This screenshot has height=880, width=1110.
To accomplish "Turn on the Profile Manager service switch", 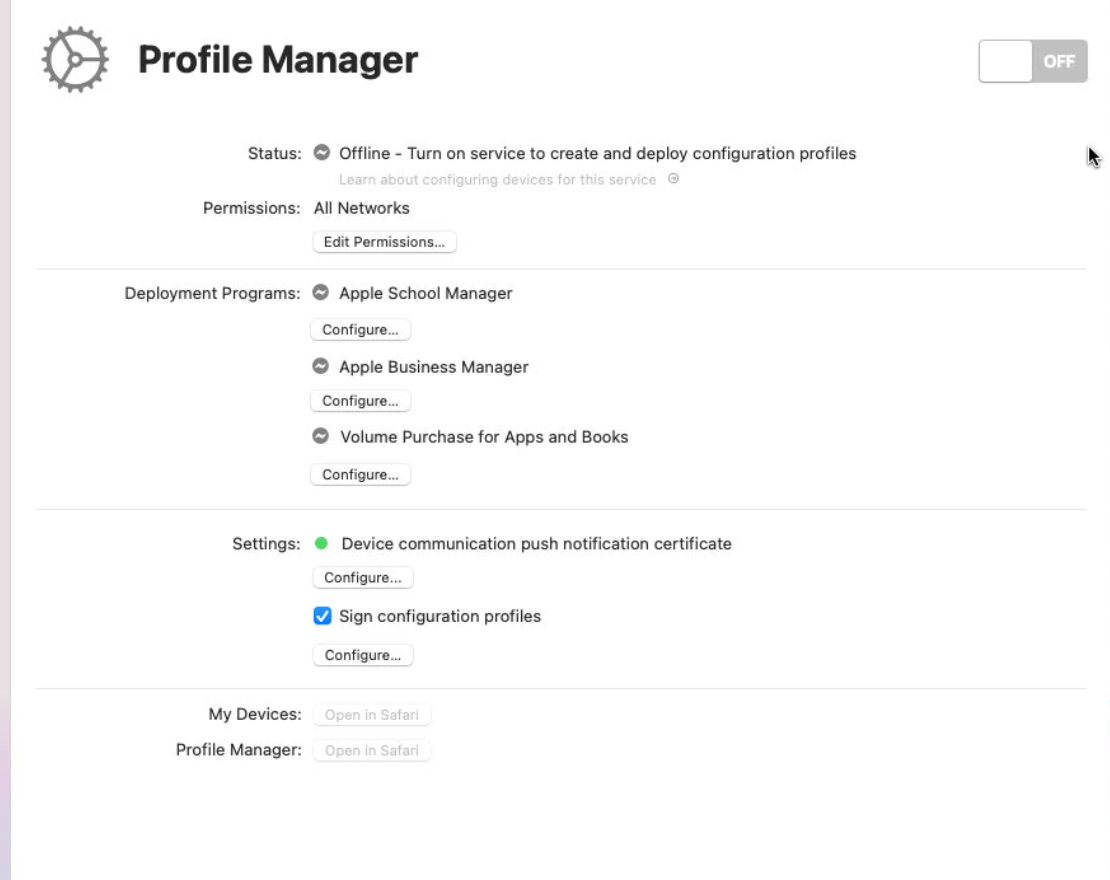I will coord(1032,61).
